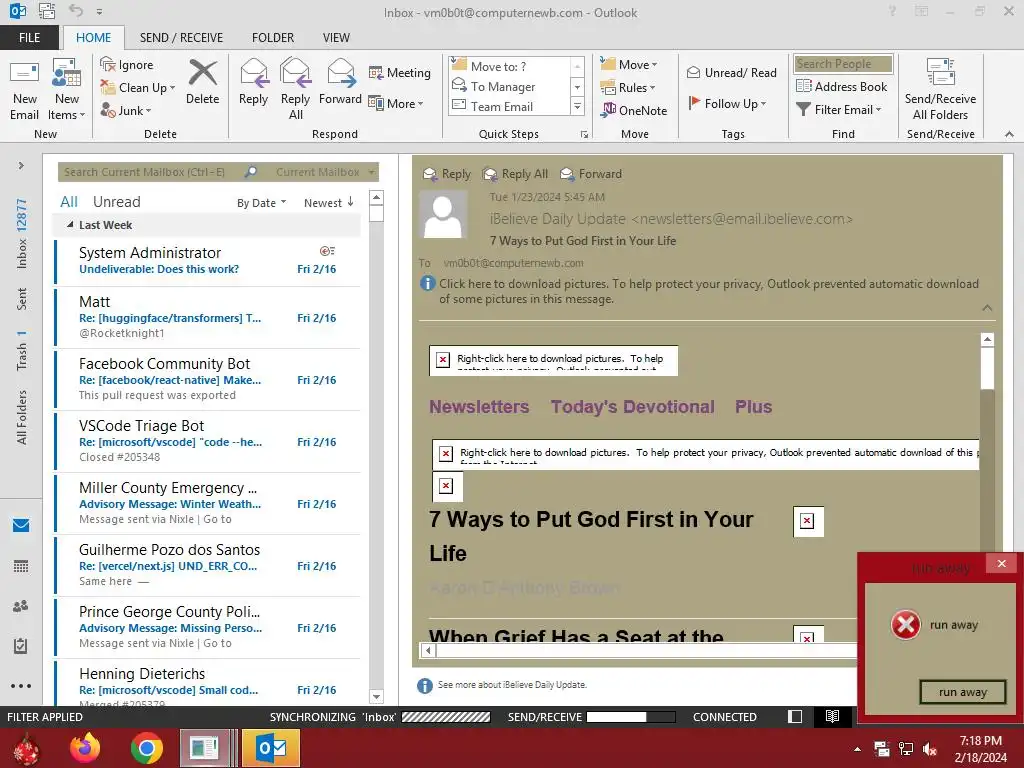Image resolution: width=1024 pixels, height=768 pixels.
Task: Click the ribbon Reply All button
Action: 295,89
